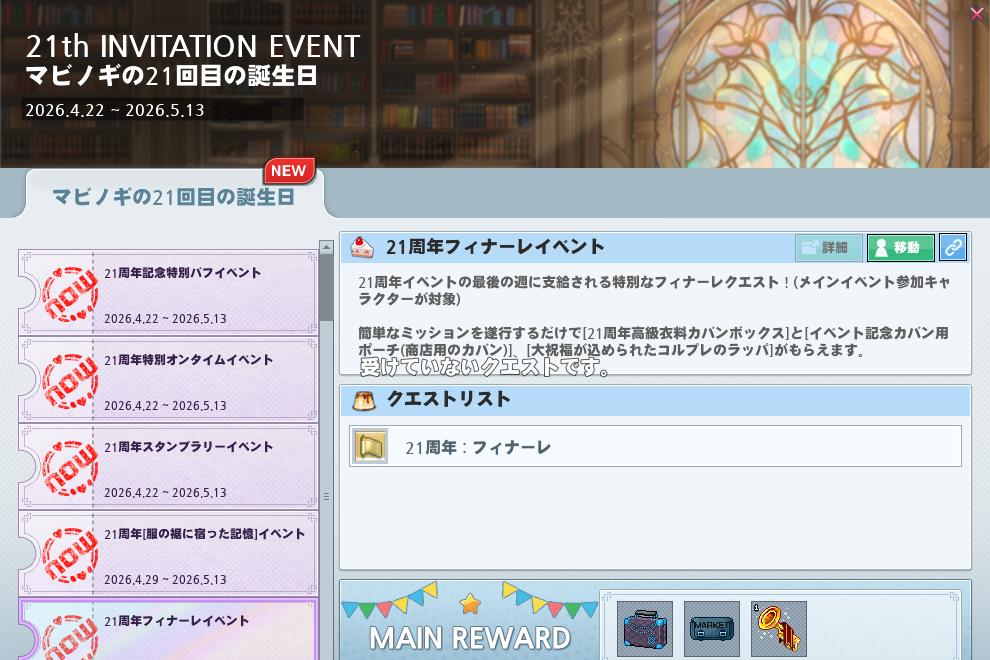Click the 21th INVITATION EVENT banner title
This screenshot has height=660, width=990.
pyautogui.click(x=193, y=46)
